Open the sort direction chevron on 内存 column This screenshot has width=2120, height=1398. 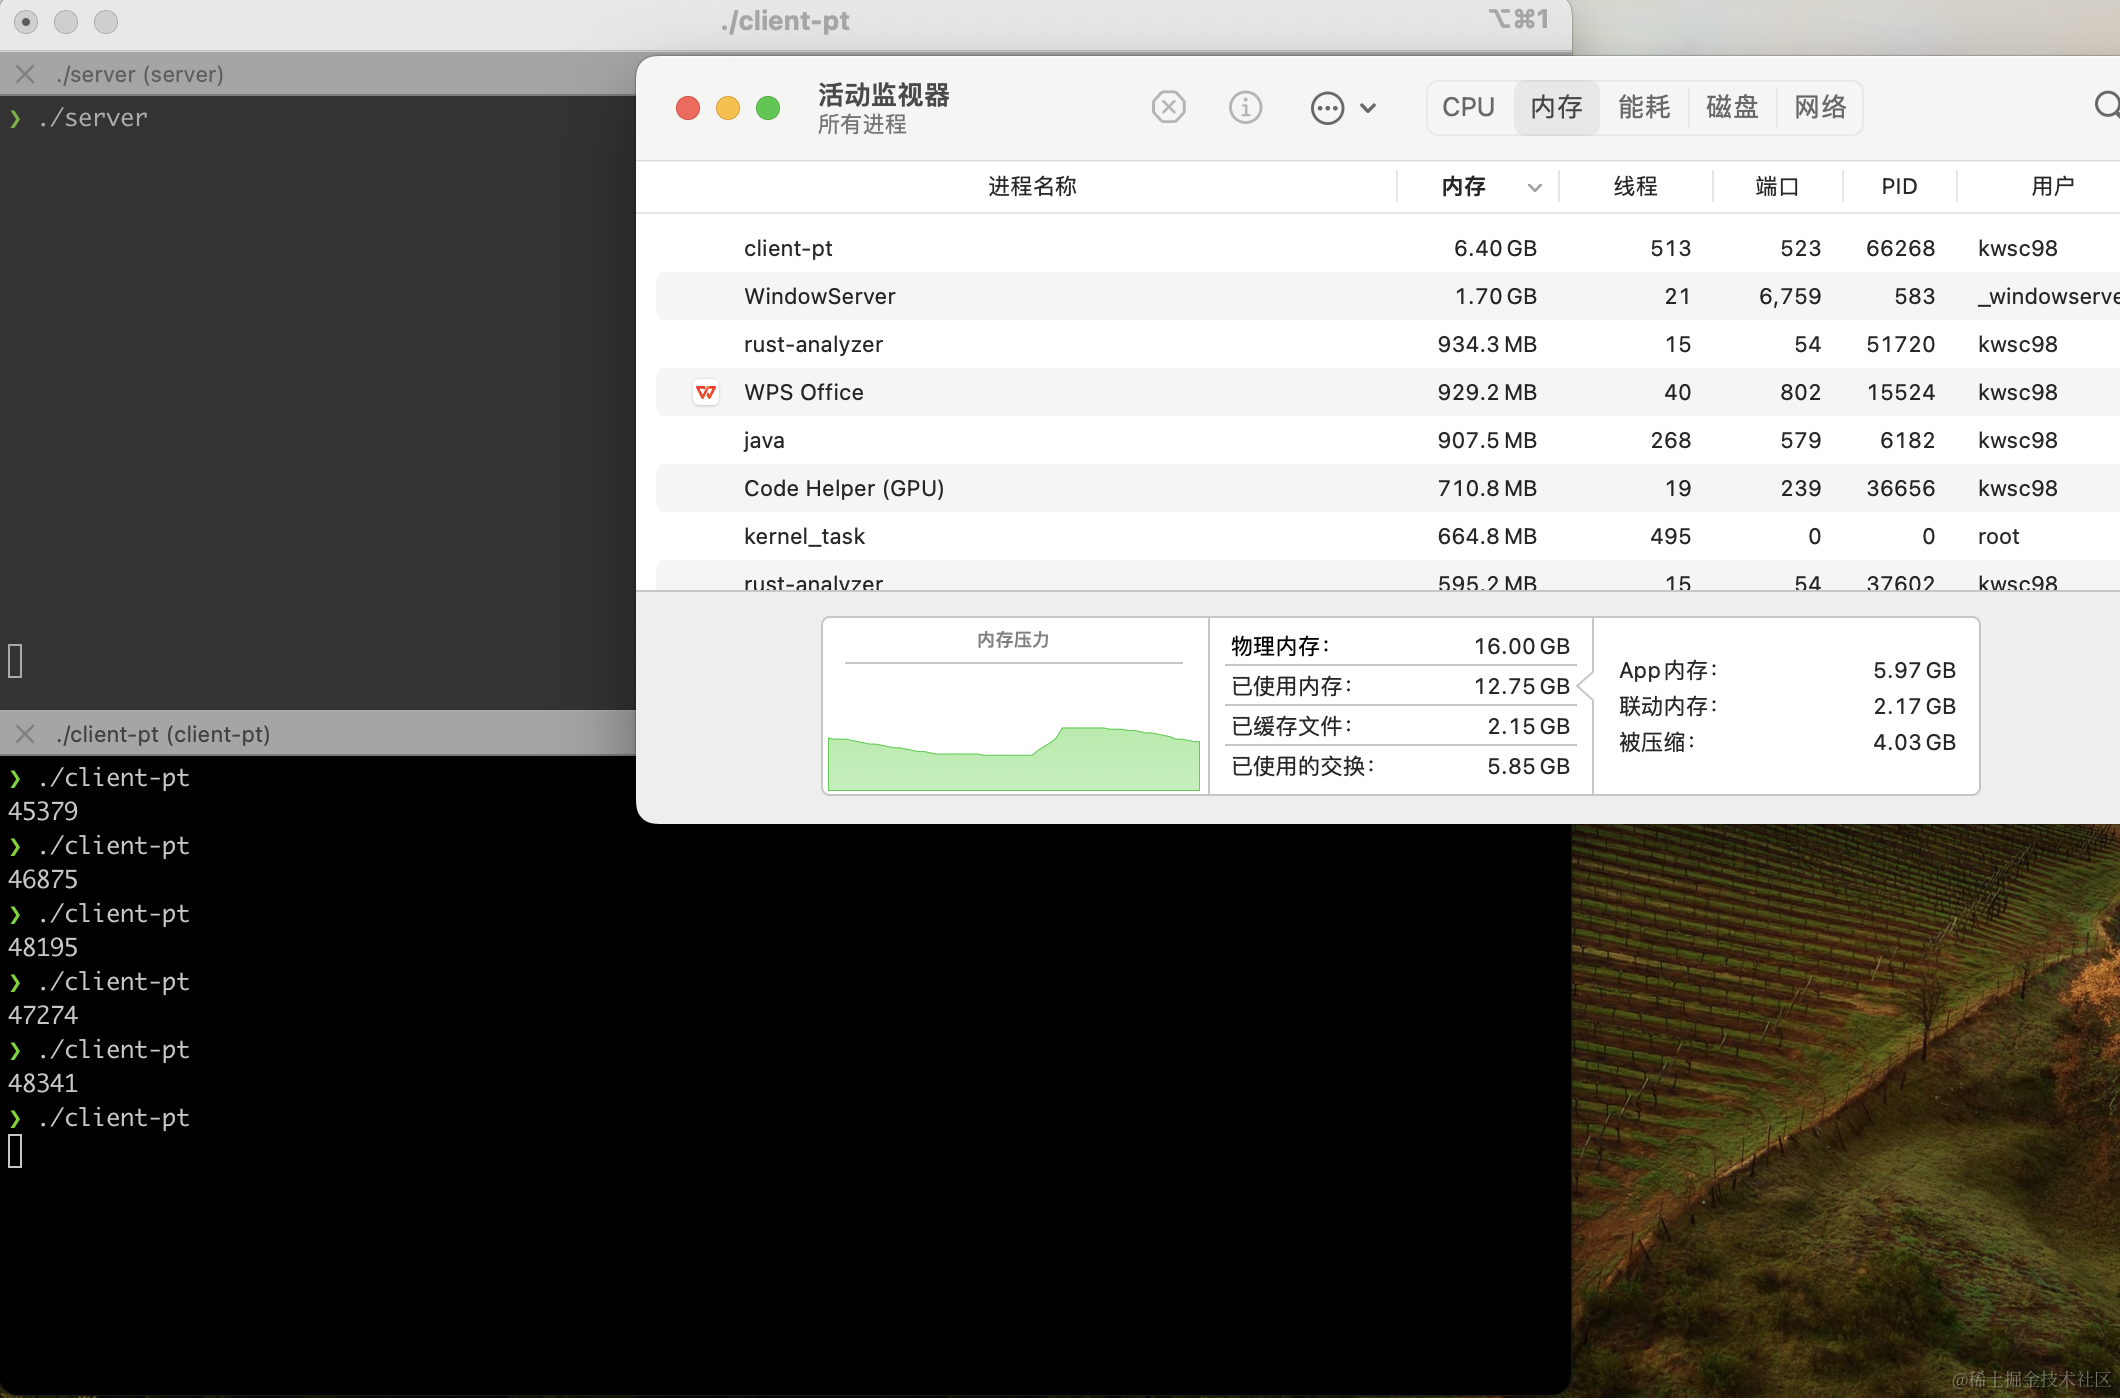[x=1533, y=187]
